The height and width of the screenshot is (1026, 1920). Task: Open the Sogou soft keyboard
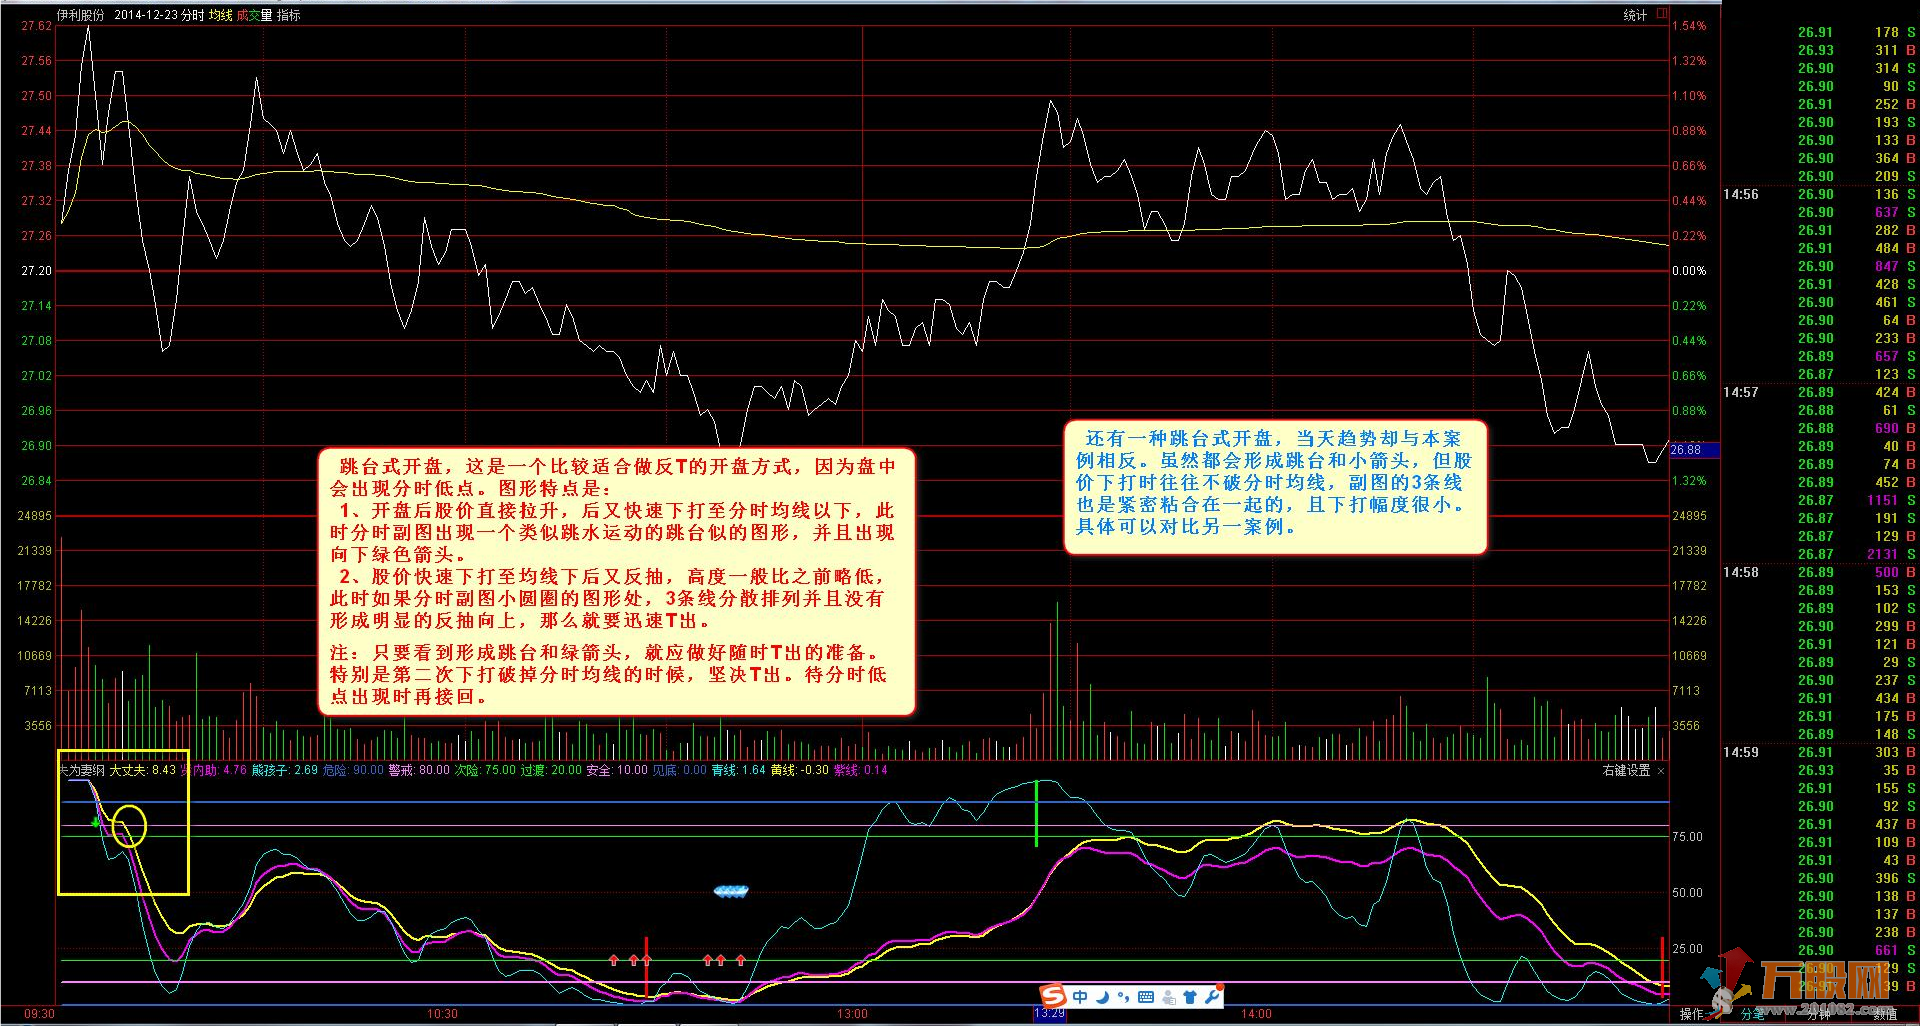(x=1146, y=997)
